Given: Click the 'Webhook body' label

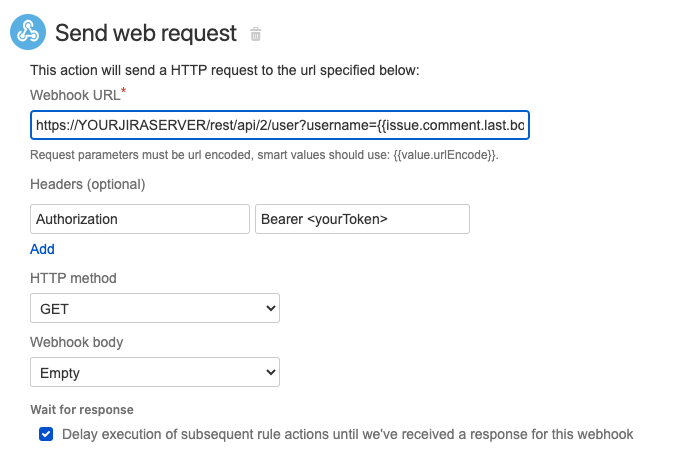Looking at the screenshot, I should click(76, 342).
